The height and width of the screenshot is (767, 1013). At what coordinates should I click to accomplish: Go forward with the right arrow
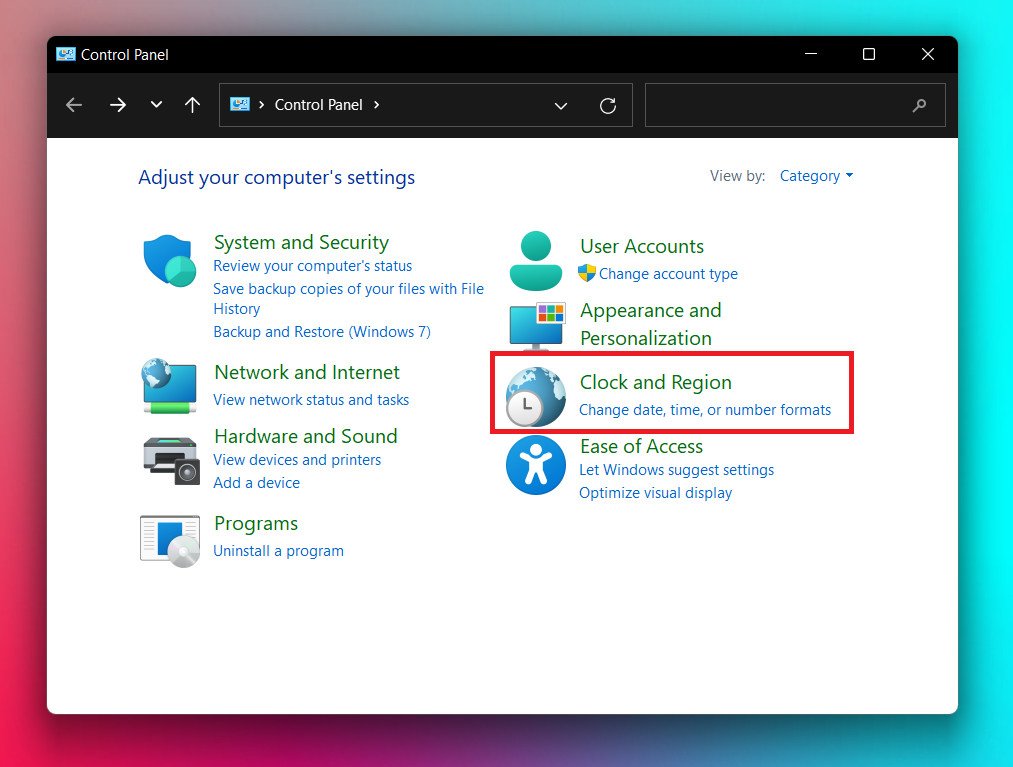[x=118, y=105]
